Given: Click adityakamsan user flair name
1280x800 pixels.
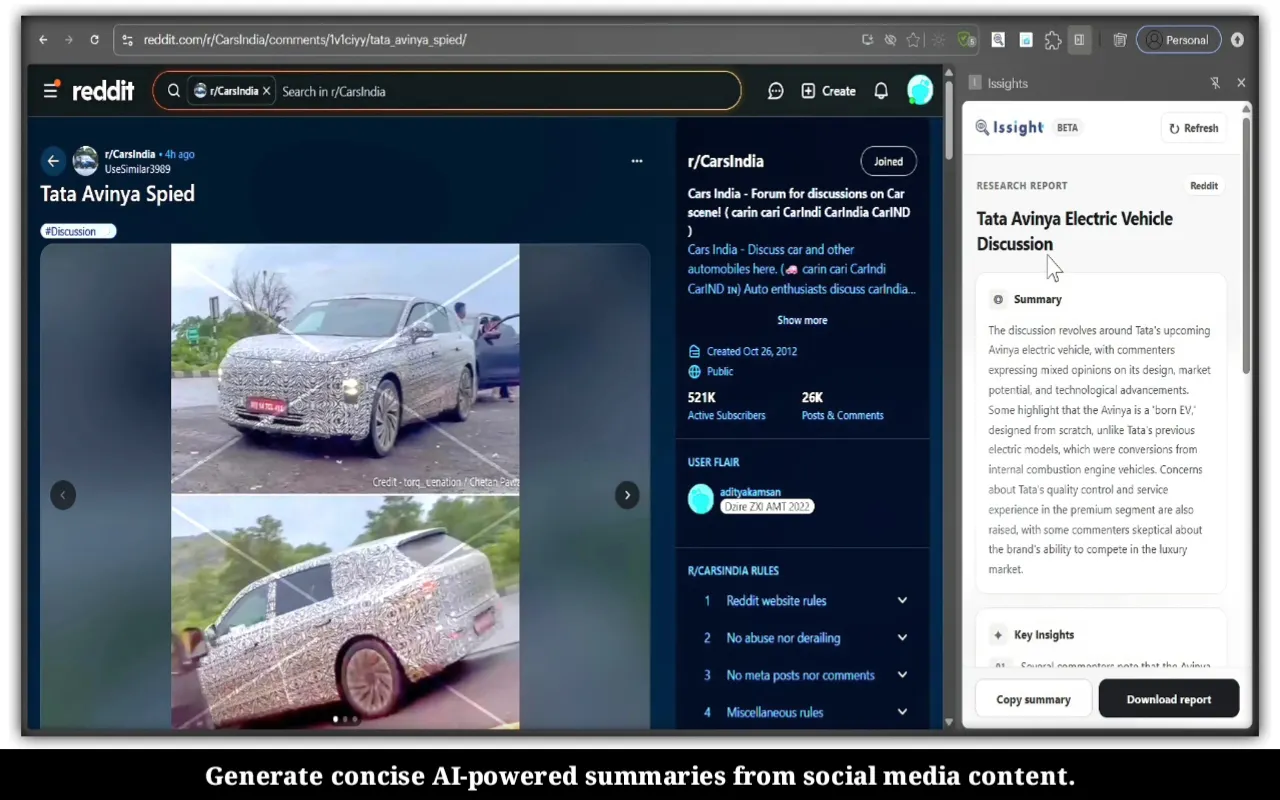Looking at the screenshot, I should click(x=750, y=492).
